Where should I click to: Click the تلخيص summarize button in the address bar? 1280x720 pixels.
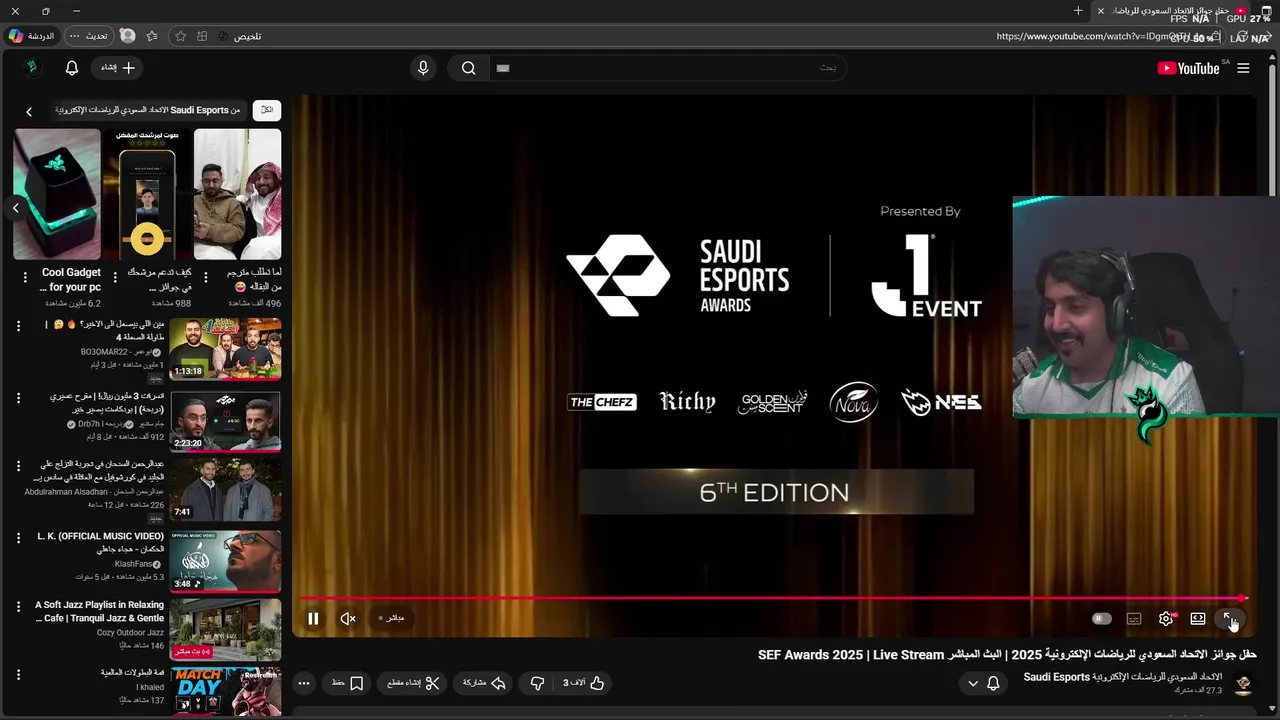(241, 36)
